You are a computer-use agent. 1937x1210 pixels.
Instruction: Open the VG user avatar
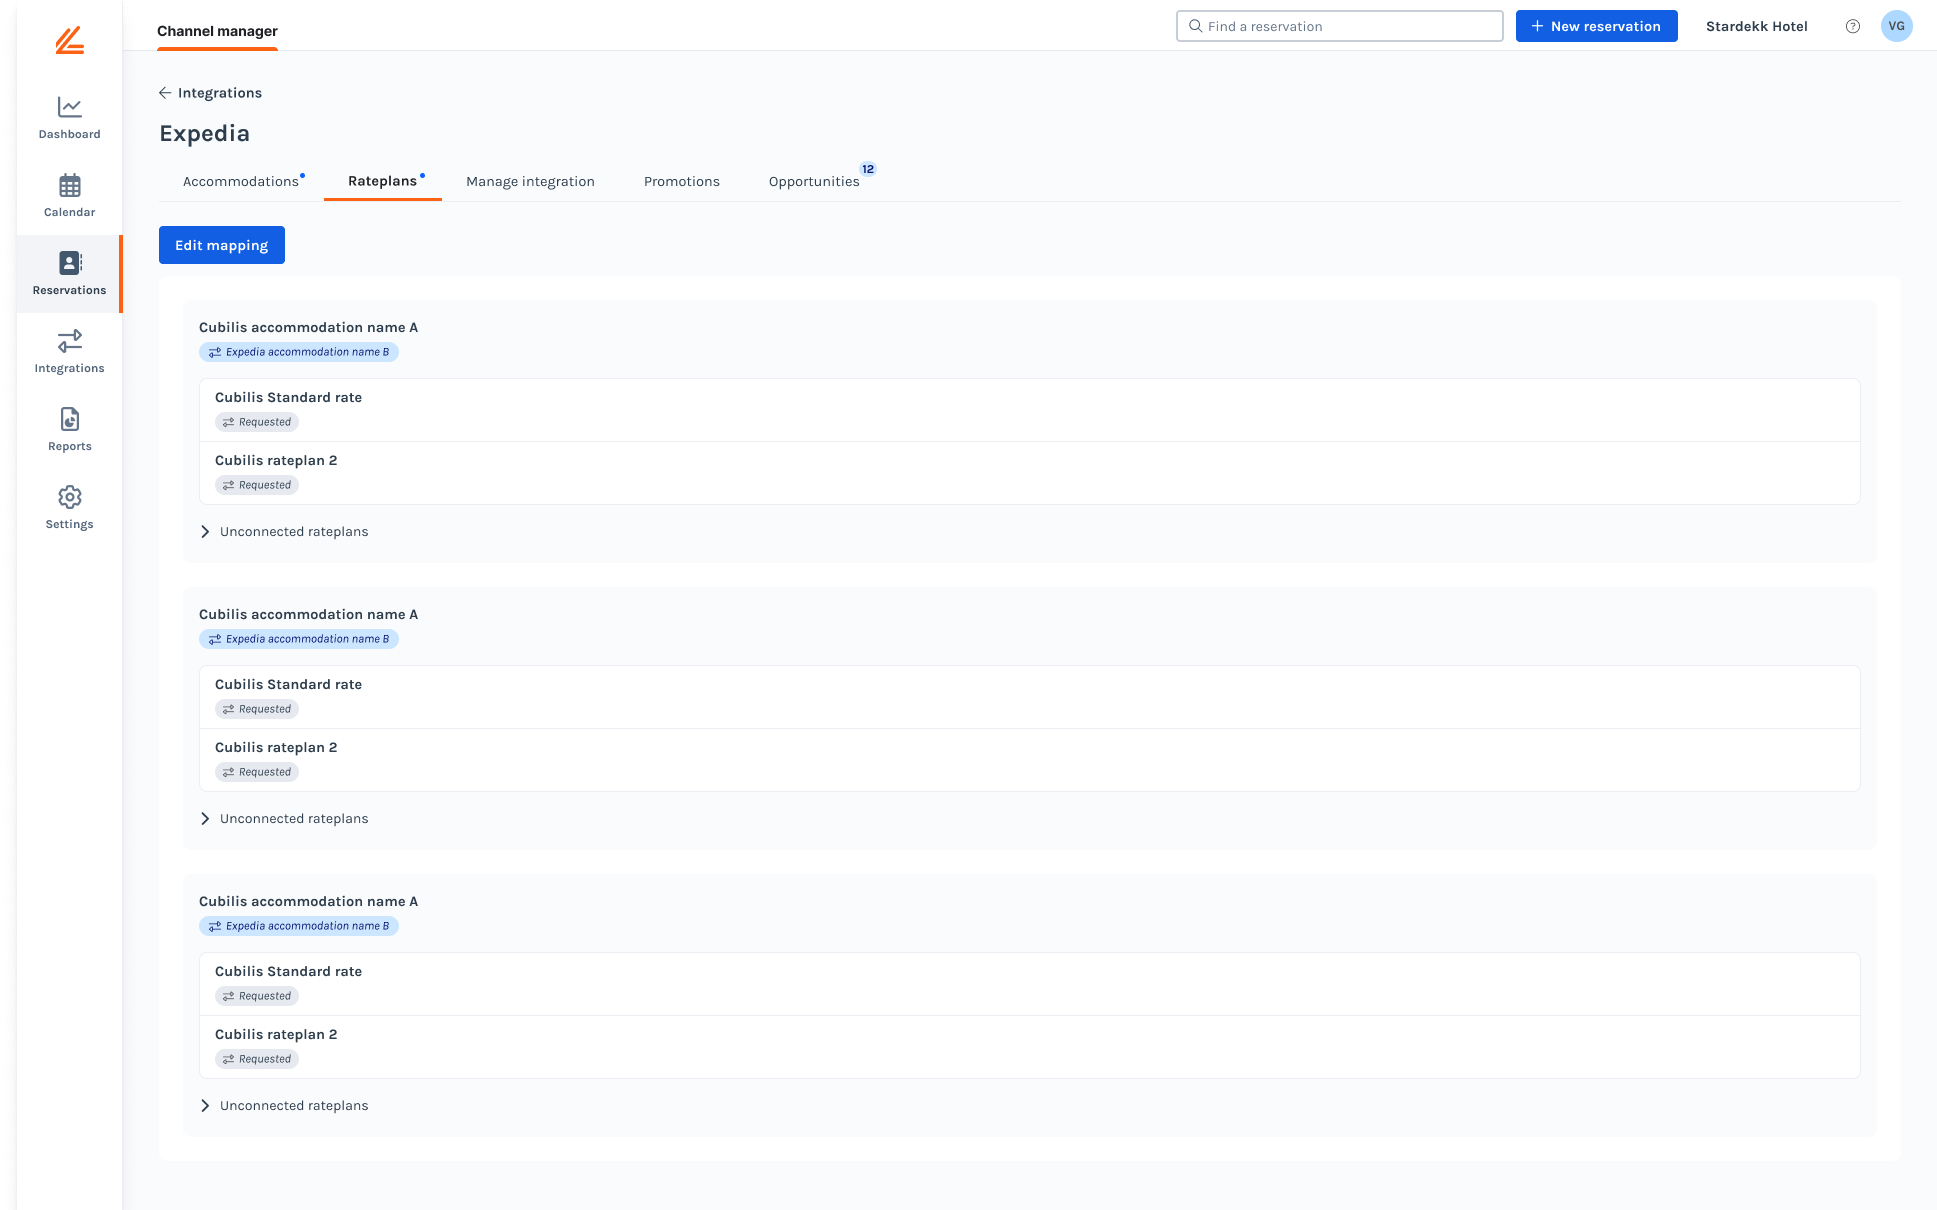click(x=1896, y=27)
